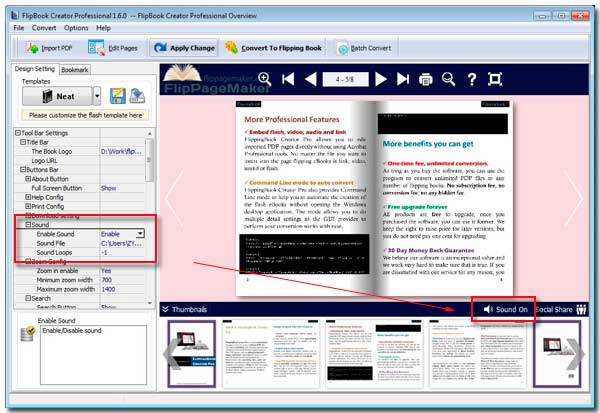Click the Sound Loops value -1

pyautogui.click(x=104, y=253)
